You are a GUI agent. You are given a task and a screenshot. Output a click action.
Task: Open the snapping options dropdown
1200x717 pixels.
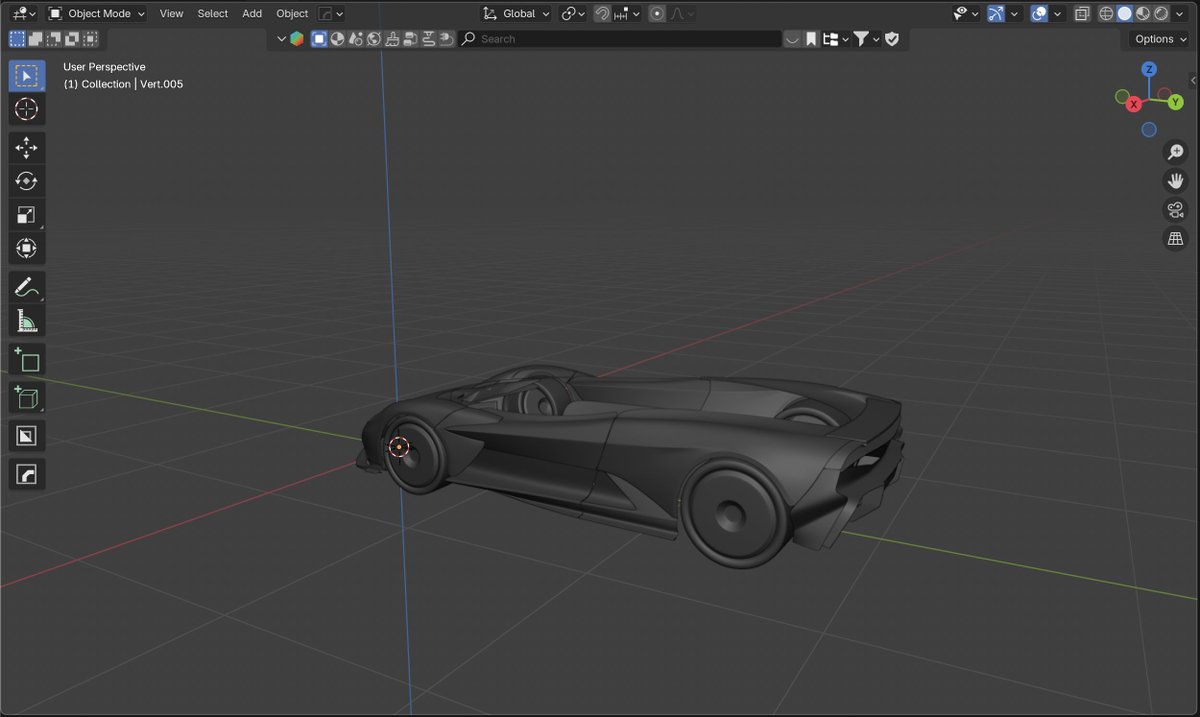627,14
